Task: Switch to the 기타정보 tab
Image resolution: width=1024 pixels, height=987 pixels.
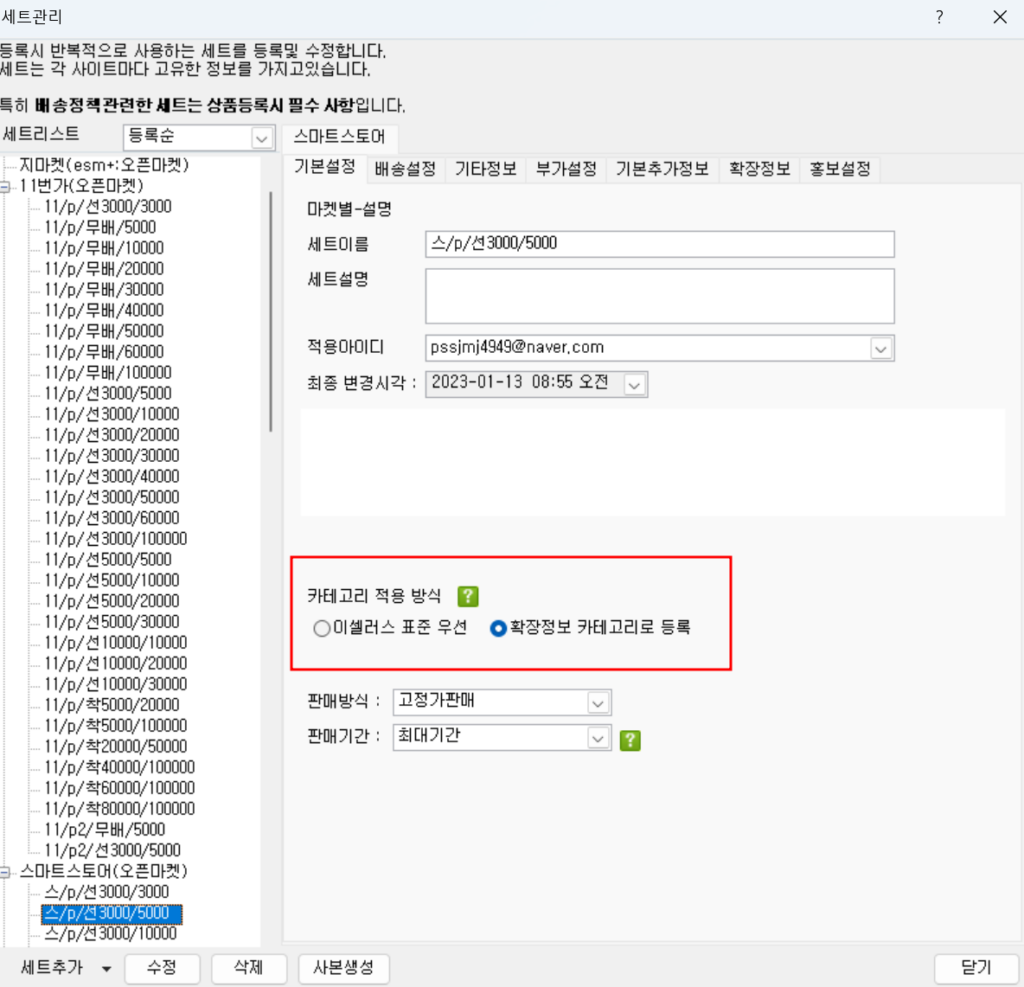Action: (485, 169)
